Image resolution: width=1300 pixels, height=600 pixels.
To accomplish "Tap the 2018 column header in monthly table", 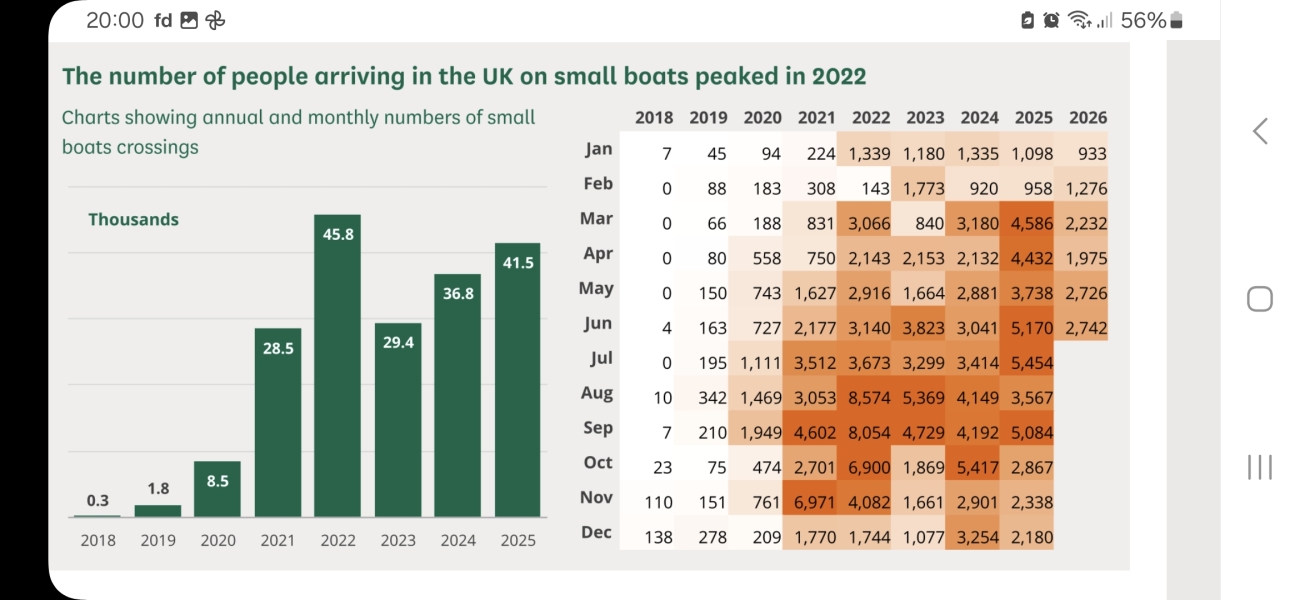I will tap(654, 117).
